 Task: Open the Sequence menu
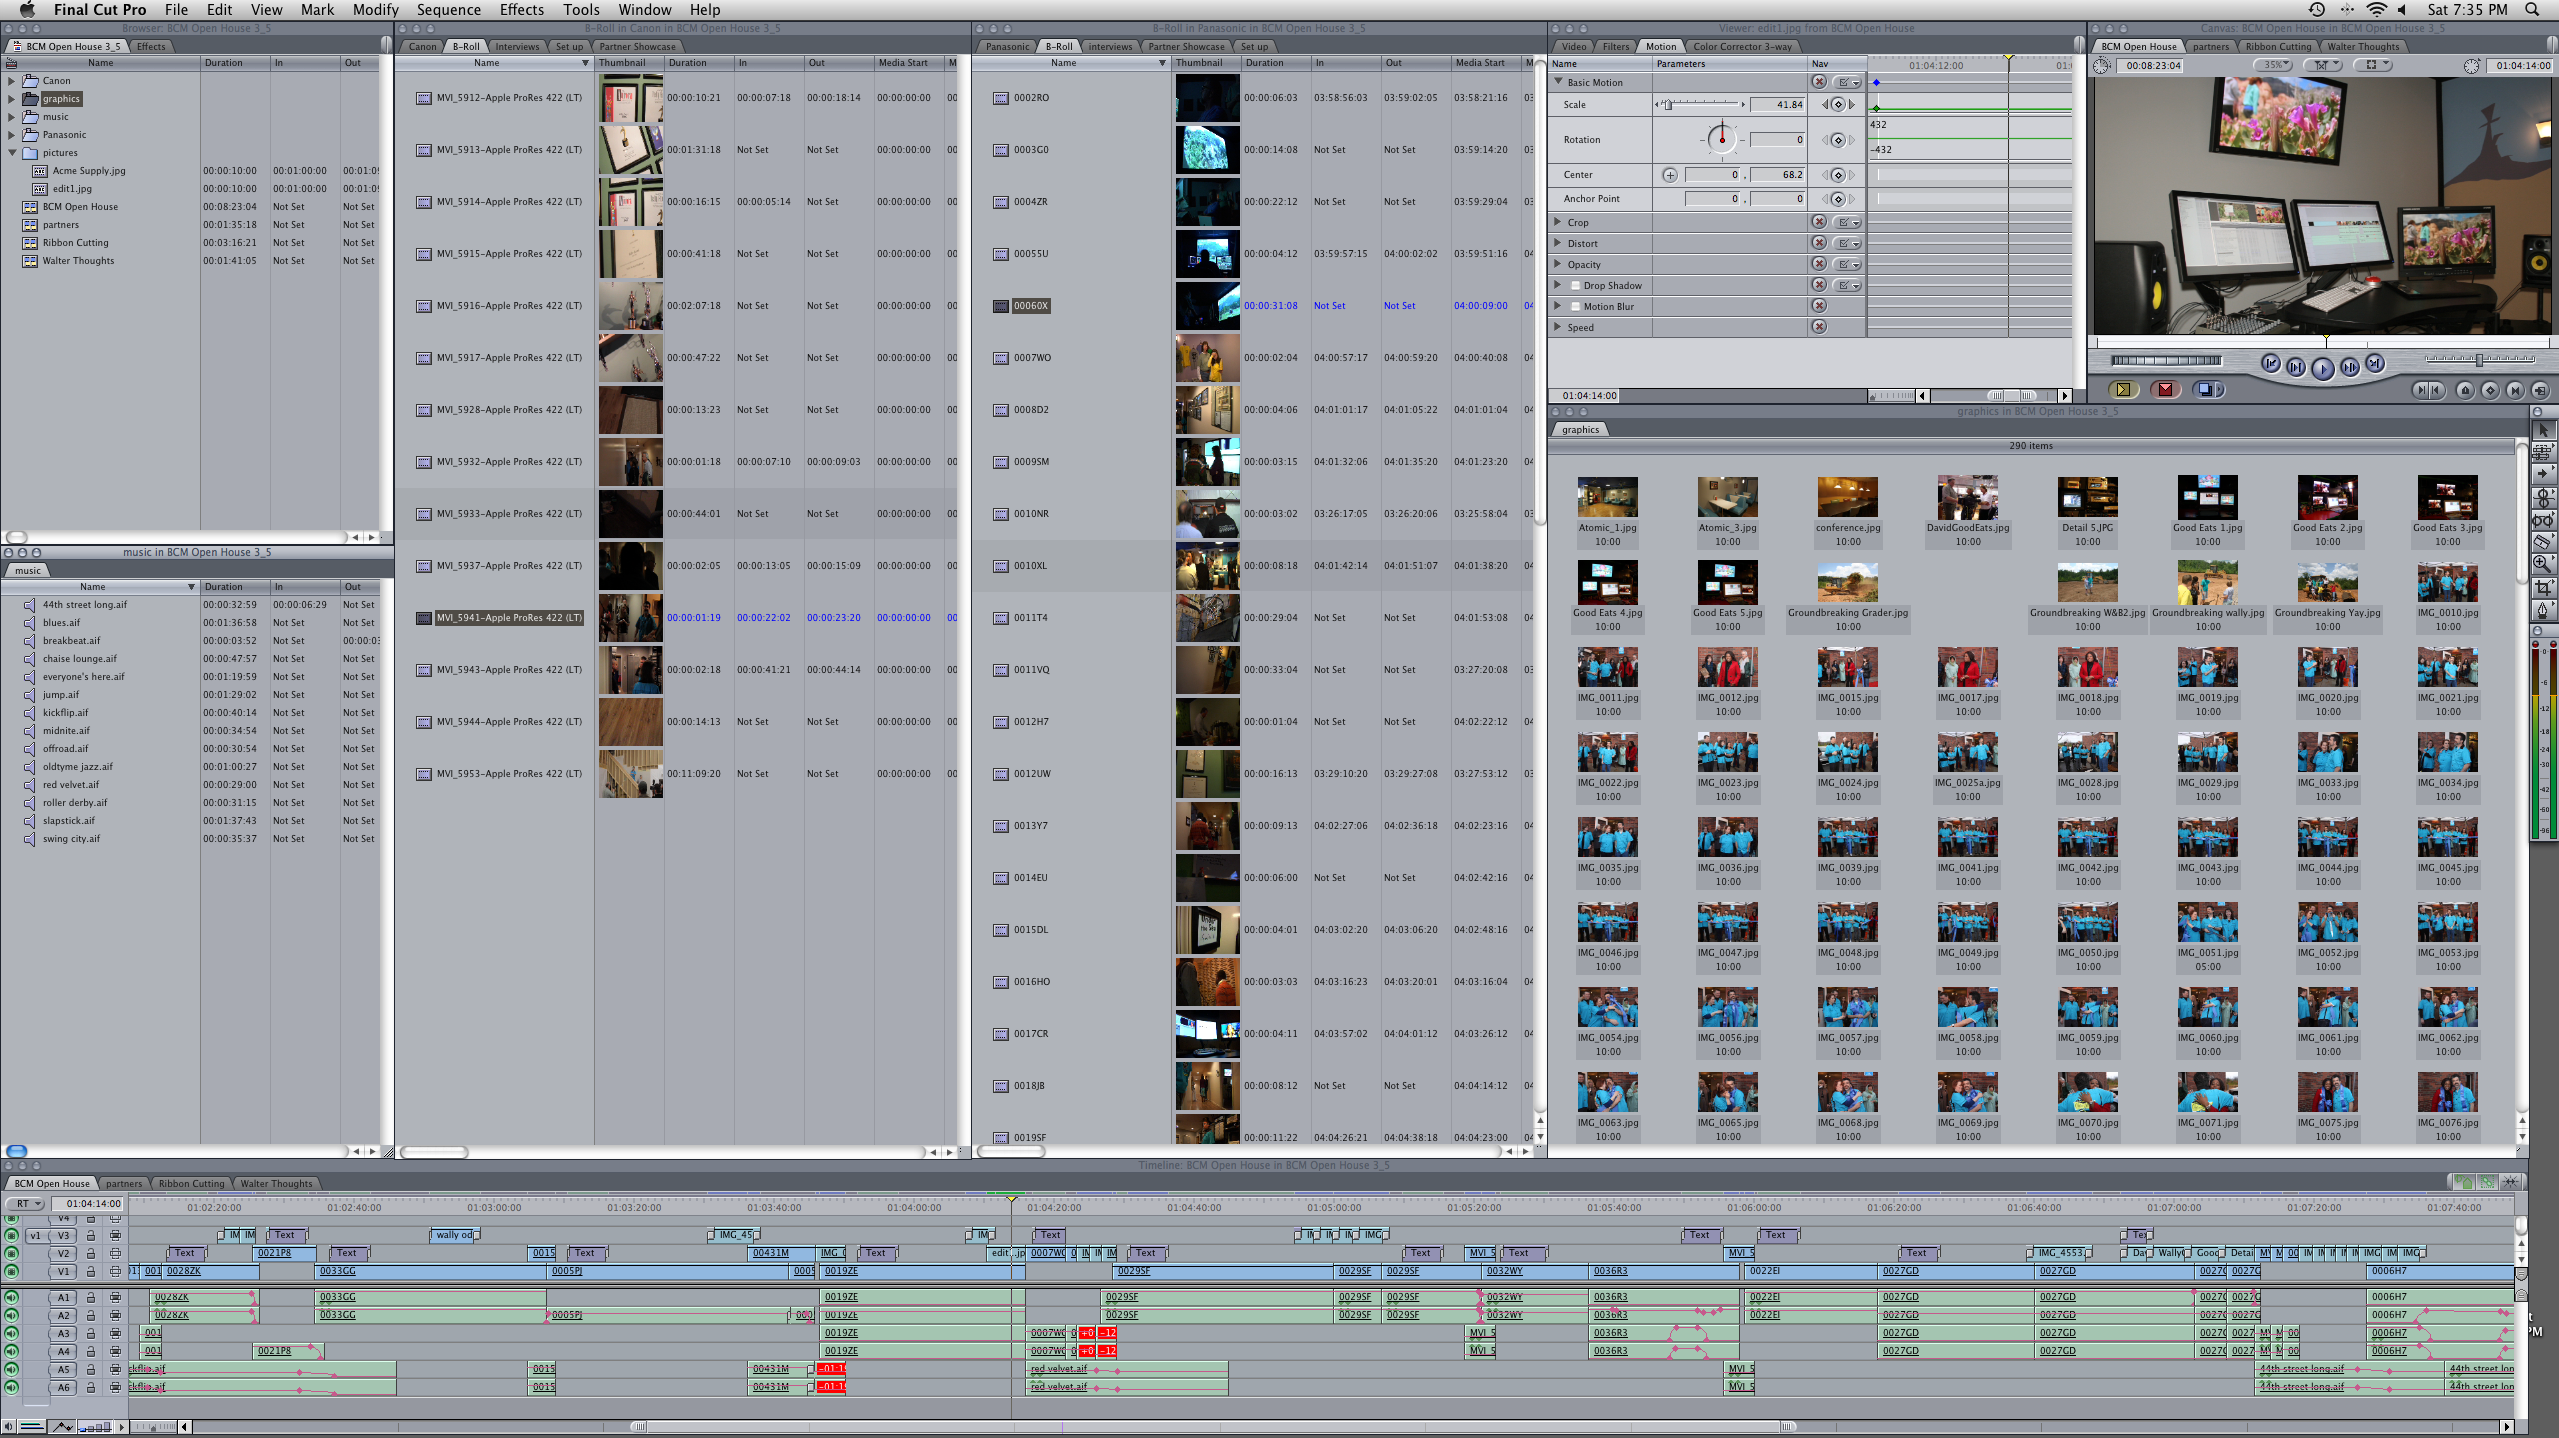448,10
